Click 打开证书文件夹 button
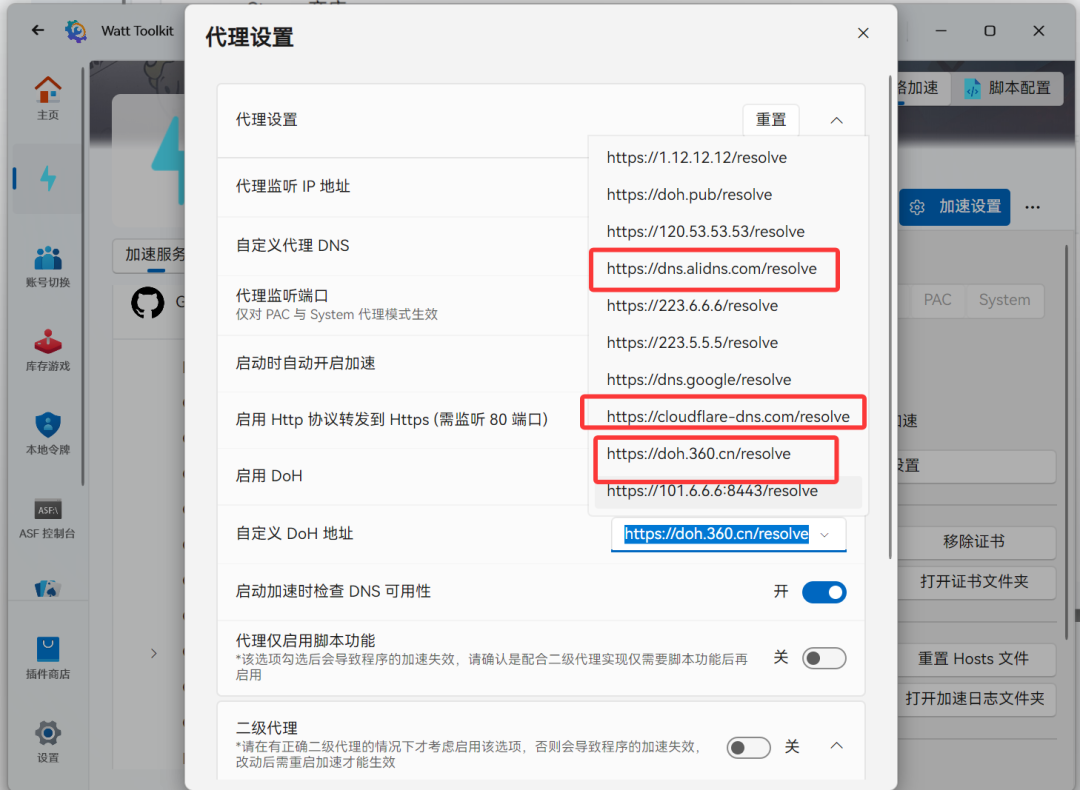This screenshot has width=1080, height=790. 974,582
